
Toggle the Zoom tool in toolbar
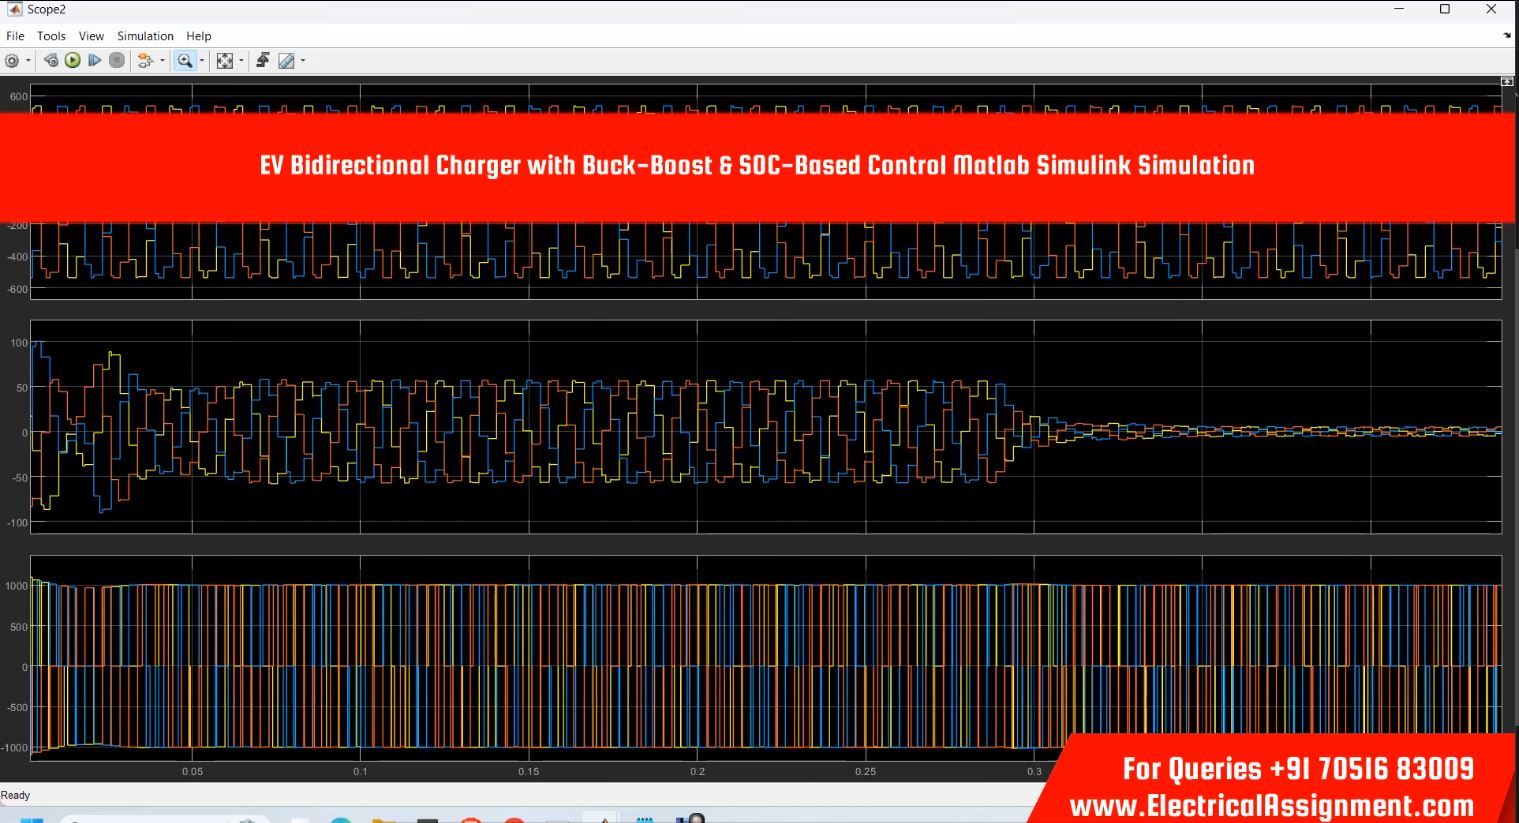pos(184,61)
